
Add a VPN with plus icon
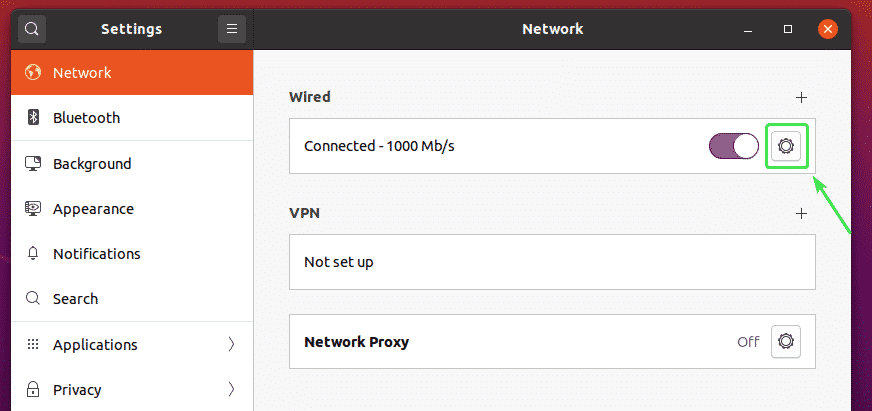click(801, 213)
